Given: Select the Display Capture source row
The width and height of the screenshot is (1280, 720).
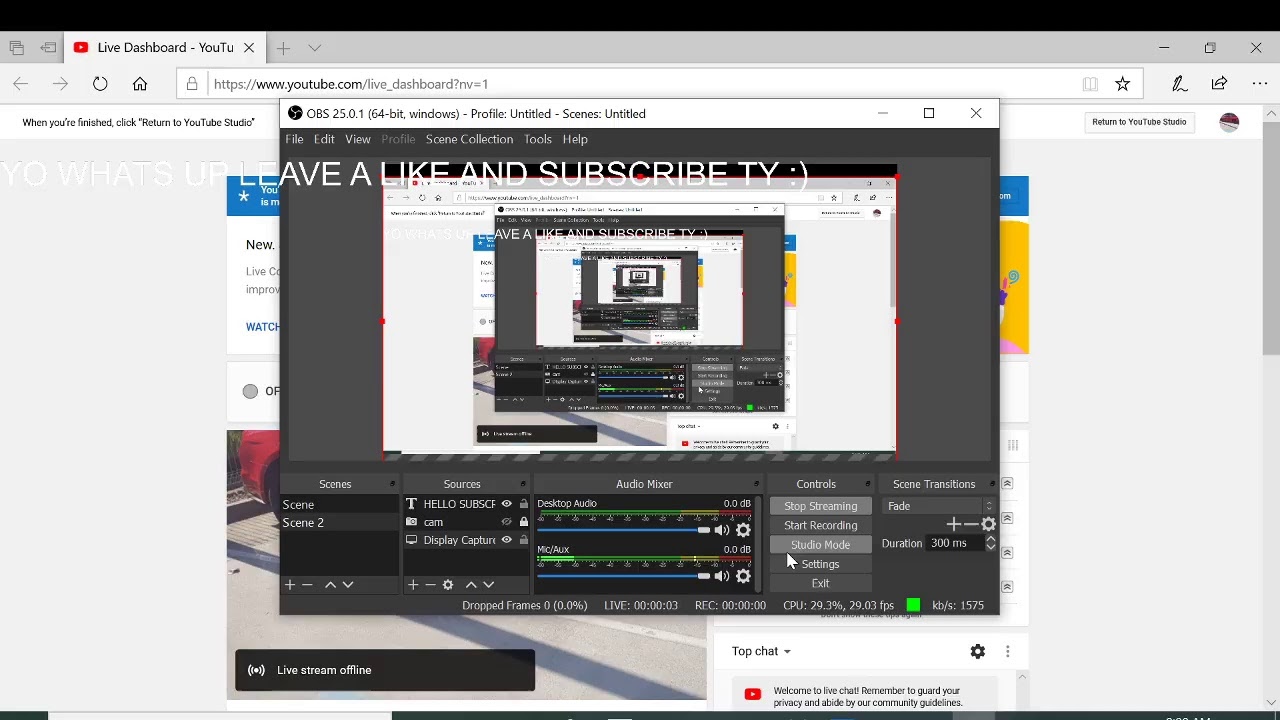Looking at the screenshot, I should tap(466, 540).
